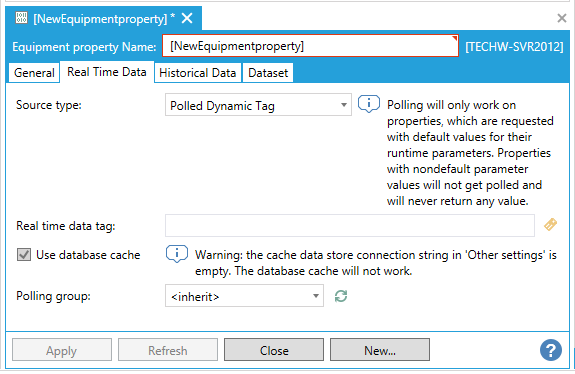Viewport: 575px width, 374px height.
Task: Click the New... button
Action: pos(380,350)
